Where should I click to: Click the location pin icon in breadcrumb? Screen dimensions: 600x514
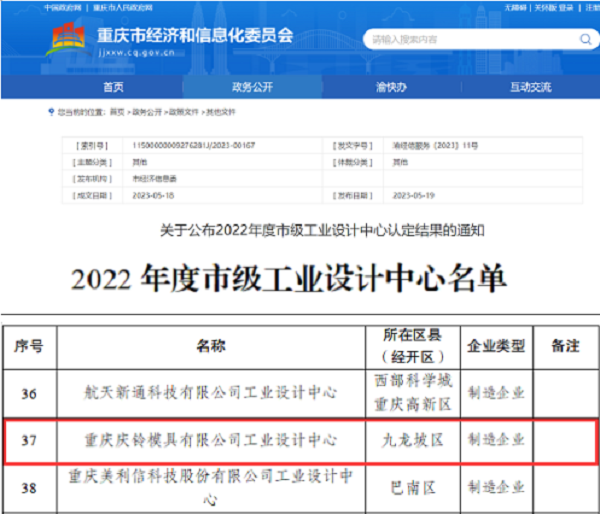click(51, 112)
